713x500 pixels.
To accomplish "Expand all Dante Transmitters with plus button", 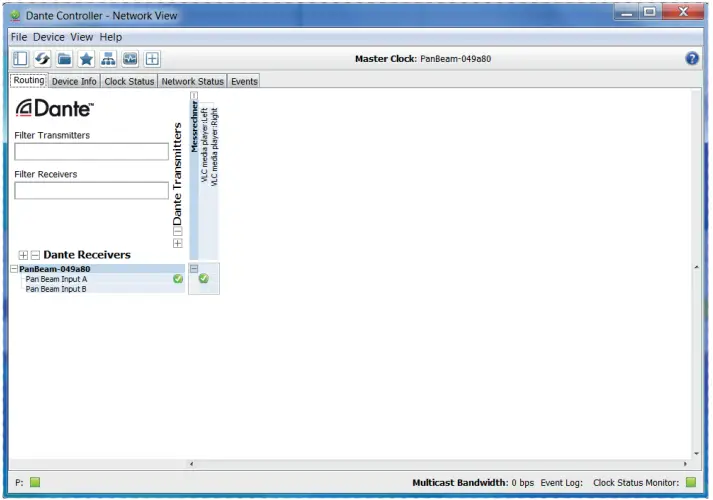I will 178,243.
